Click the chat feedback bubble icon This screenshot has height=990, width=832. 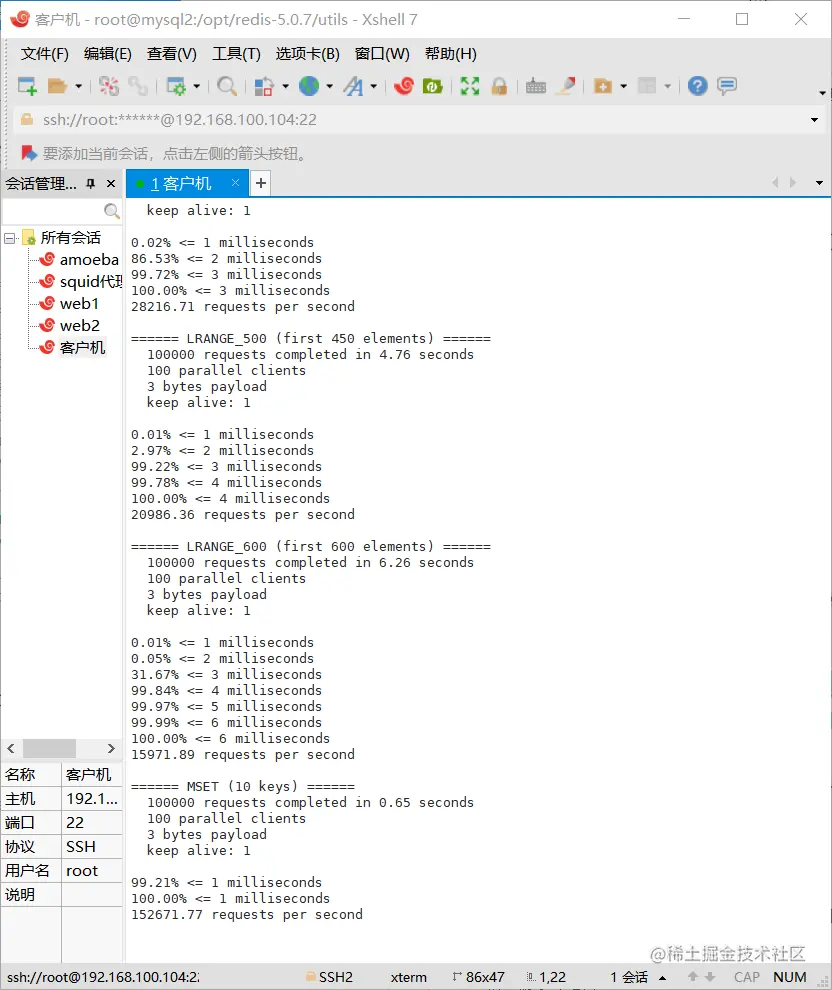pos(727,86)
